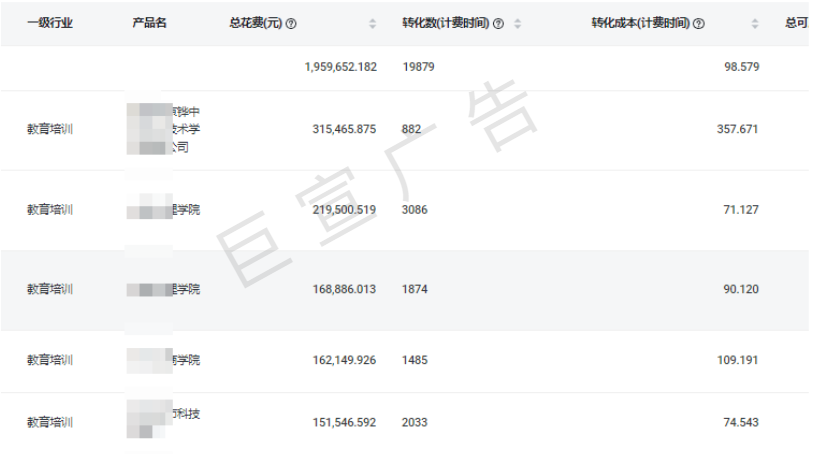
Task: Click product name in the 1874 conversions row
Action: coord(163,289)
